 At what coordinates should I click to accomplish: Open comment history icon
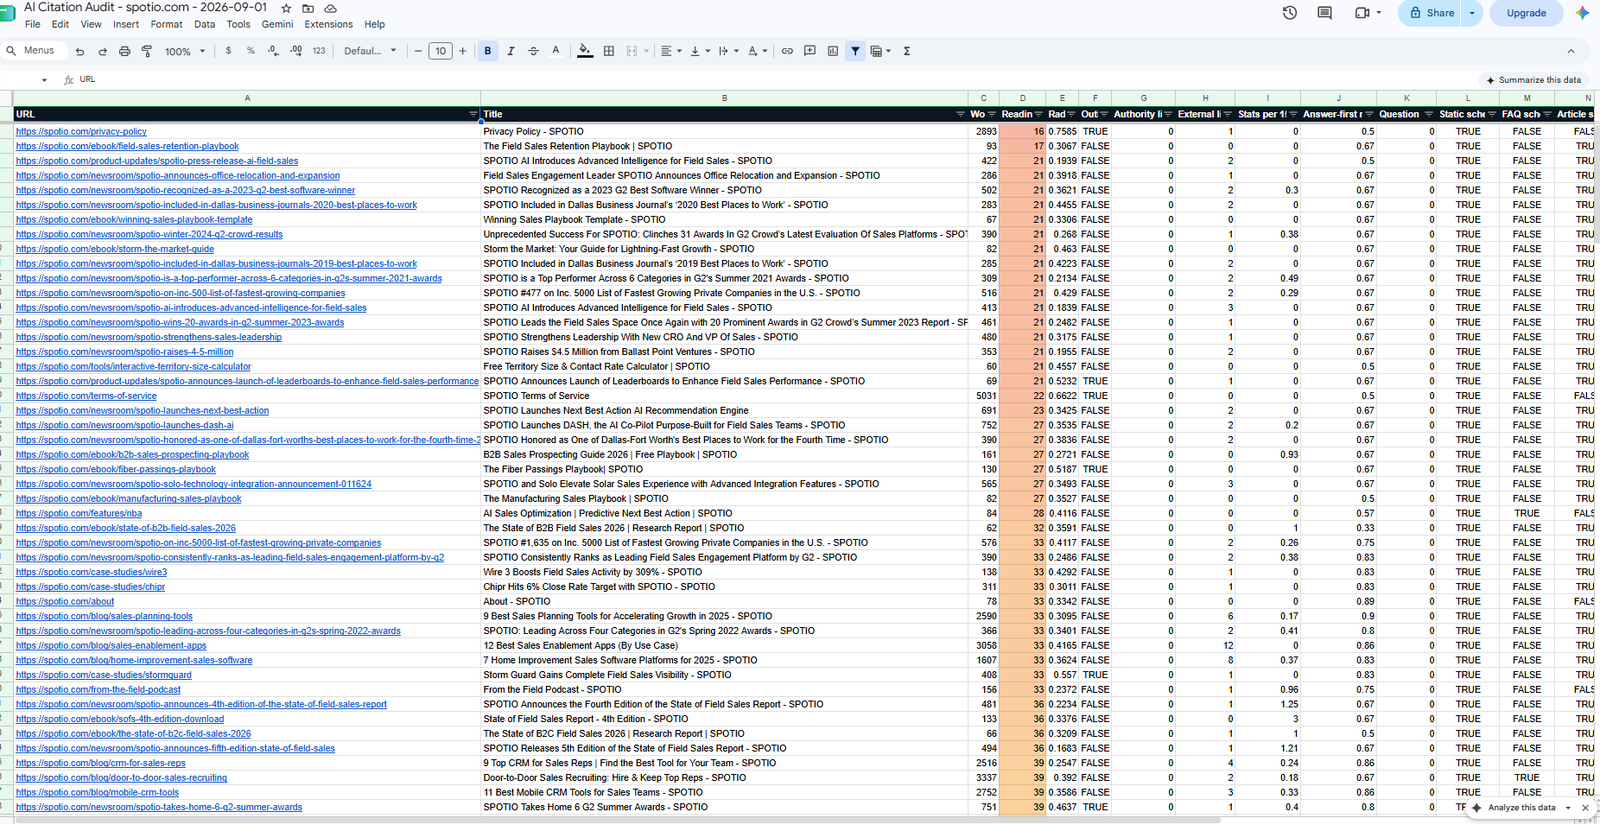(x=1325, y=13)
